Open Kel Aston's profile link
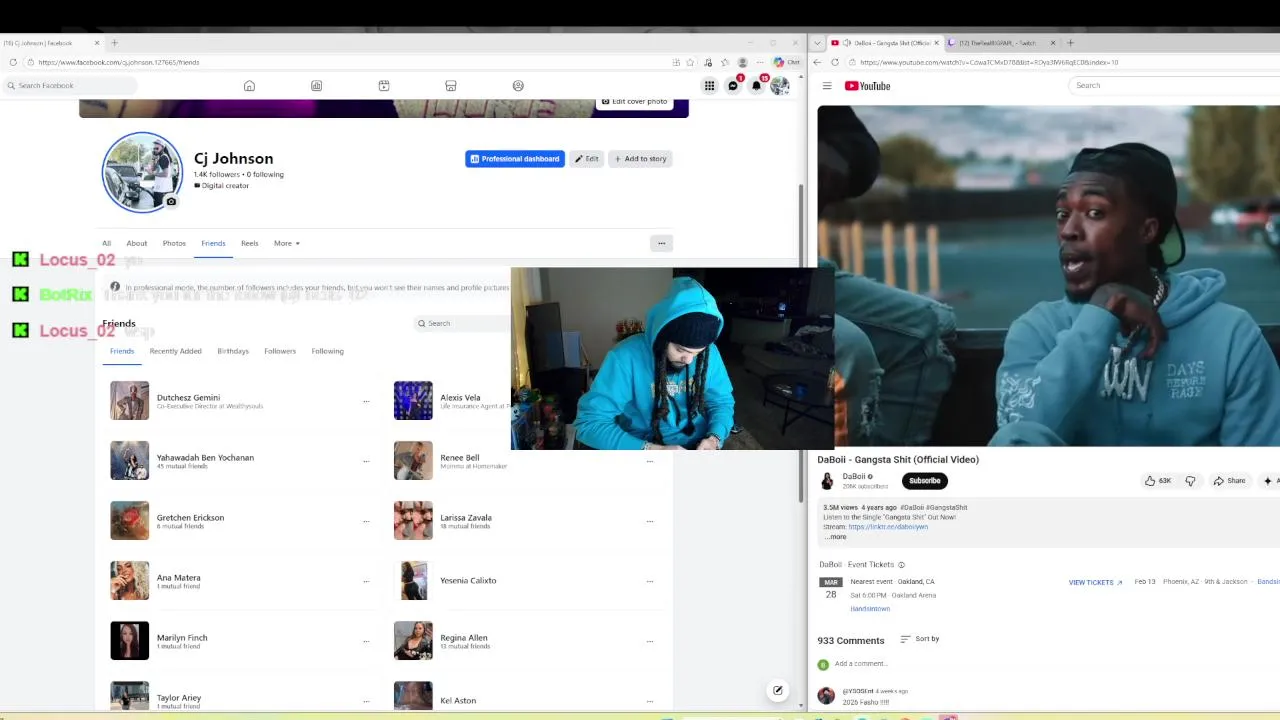The width and height of the screenshot is (1280, 720). point(458,700)
